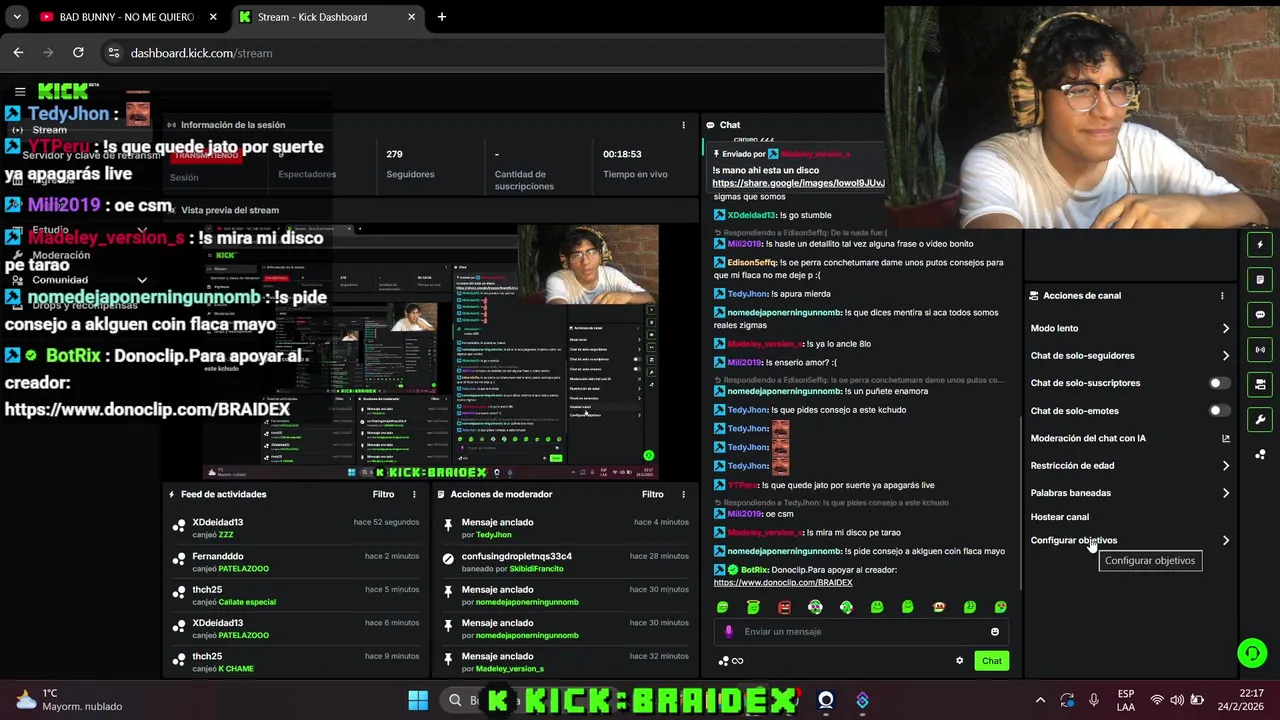Click thch25 canjeó K CHAME entry

(x=297, y=663)
